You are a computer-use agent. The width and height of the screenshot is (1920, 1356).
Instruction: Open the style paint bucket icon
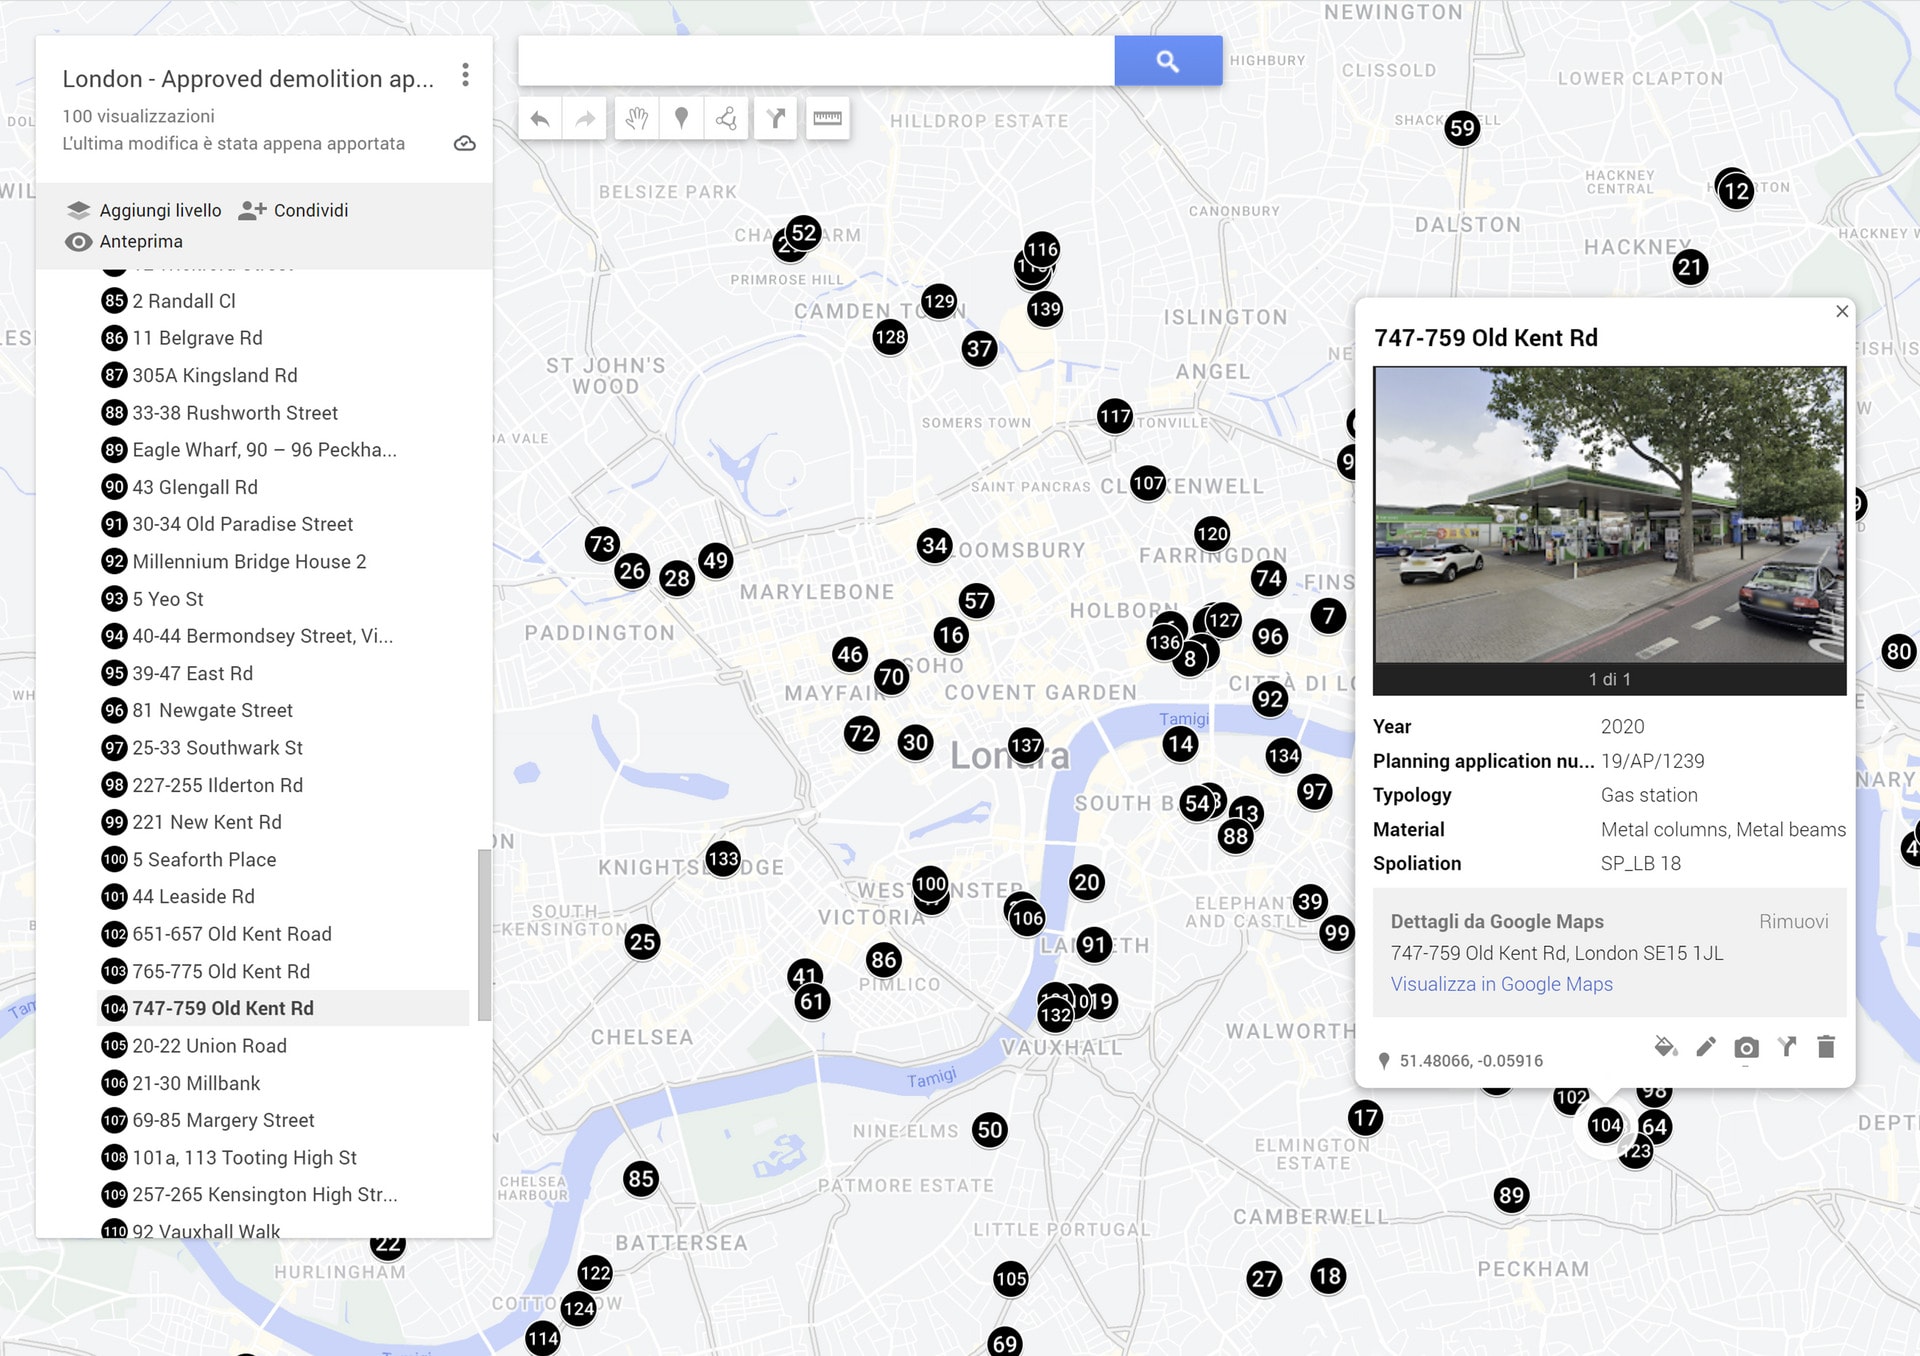click(1665, 1047)
